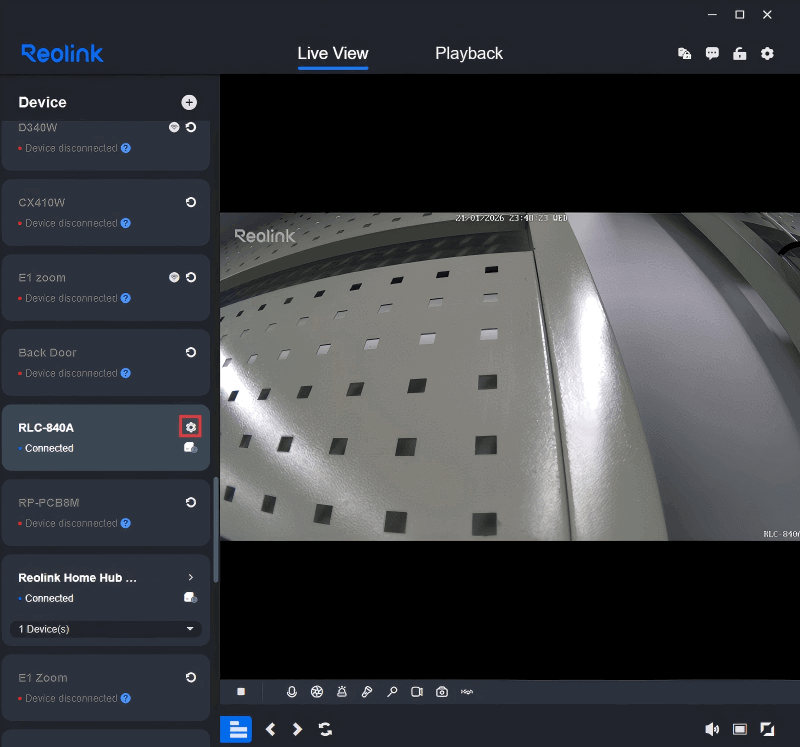Switch to the Live View tab

click(333, 54)
